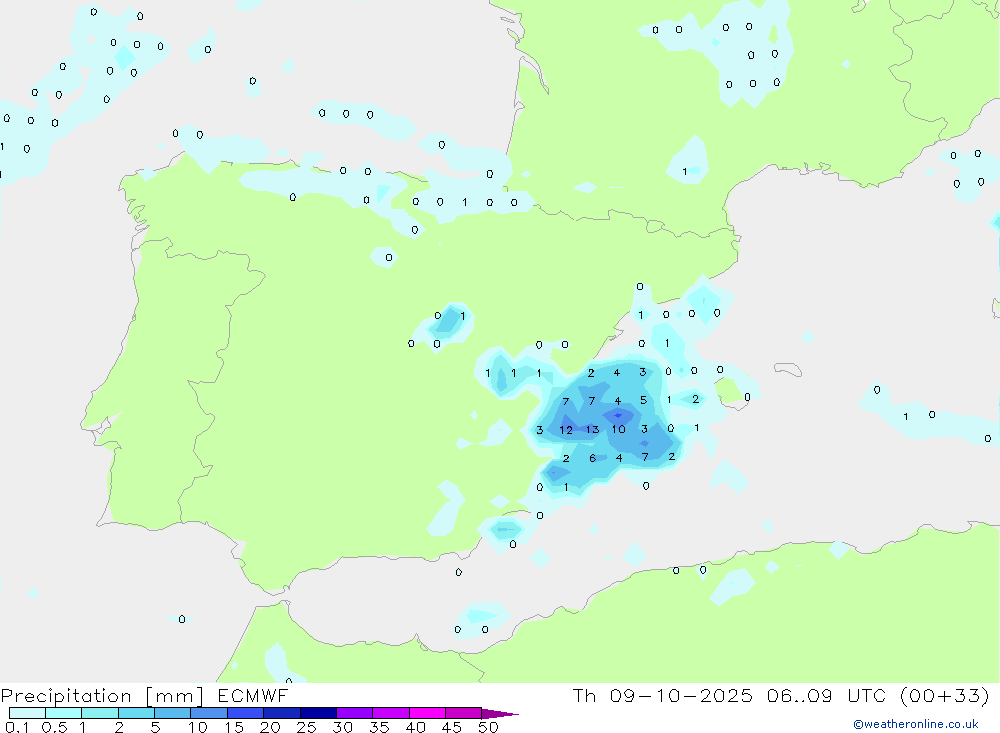The height and width of the screenshot is (733, 1000).
Task: Select the 20–25 mm dark navy legend swatch
Action: pos(282,713)
